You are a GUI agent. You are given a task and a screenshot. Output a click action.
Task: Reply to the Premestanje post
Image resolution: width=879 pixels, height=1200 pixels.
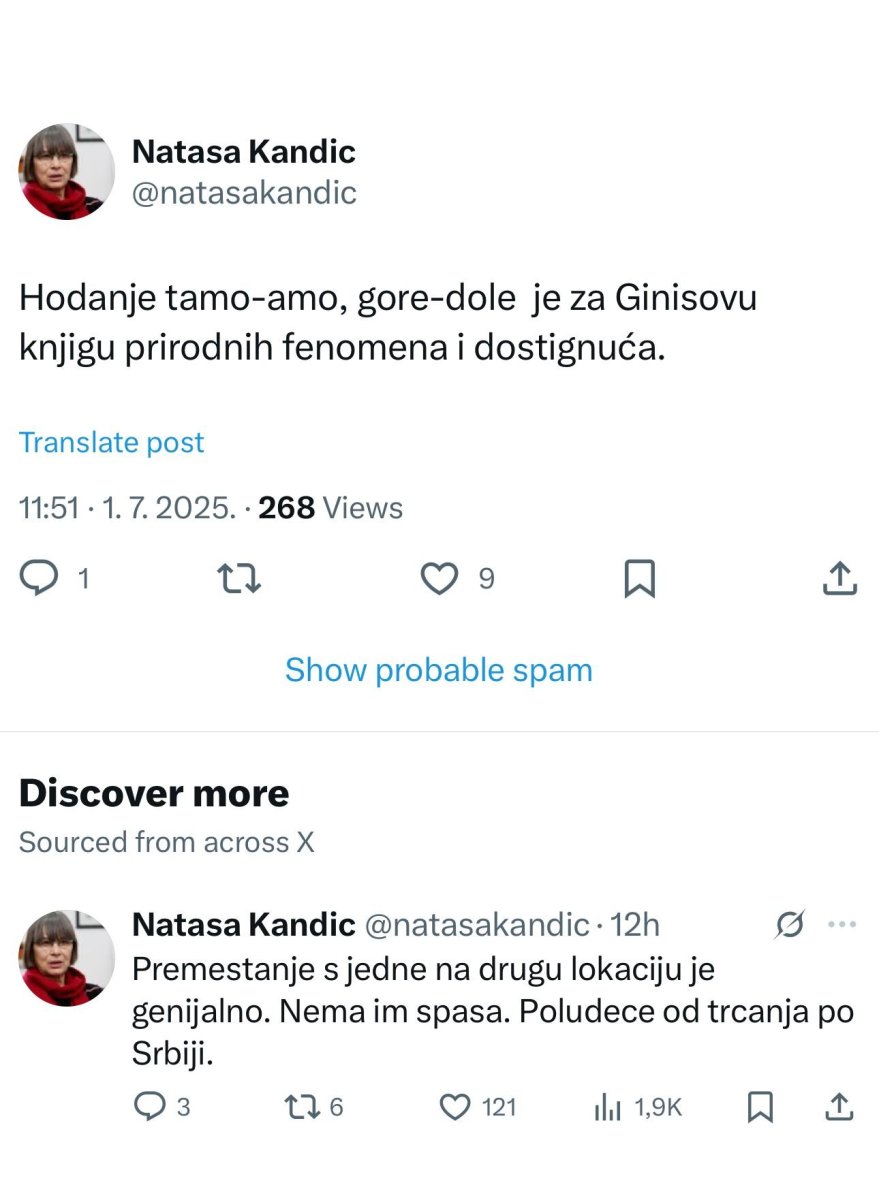[151, 1106]
